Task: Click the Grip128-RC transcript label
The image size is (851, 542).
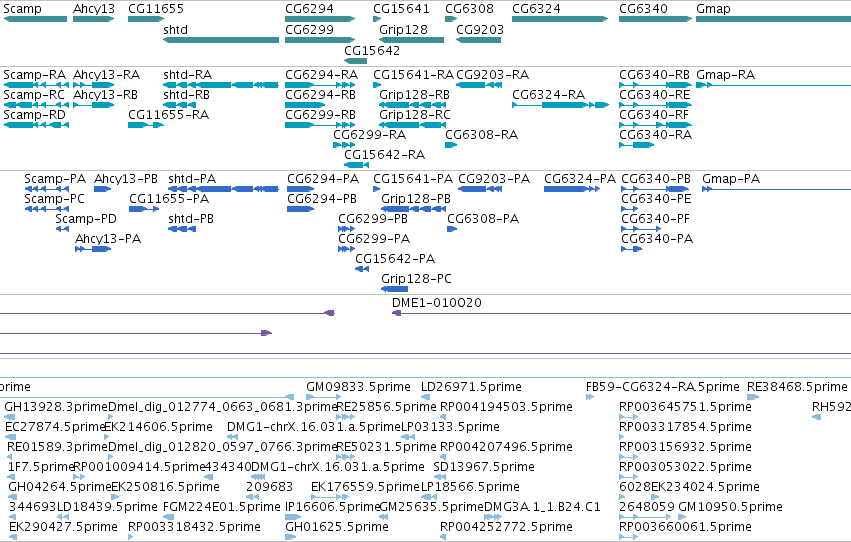Action: [415, 115]
